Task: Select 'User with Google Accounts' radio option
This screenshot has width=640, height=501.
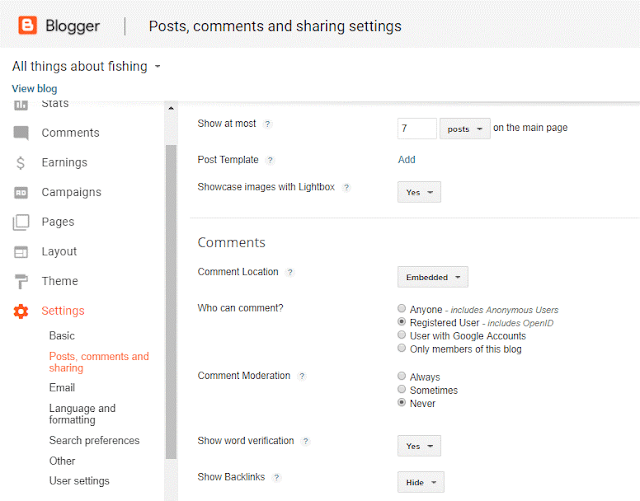Action: click(x=402, y=336)
